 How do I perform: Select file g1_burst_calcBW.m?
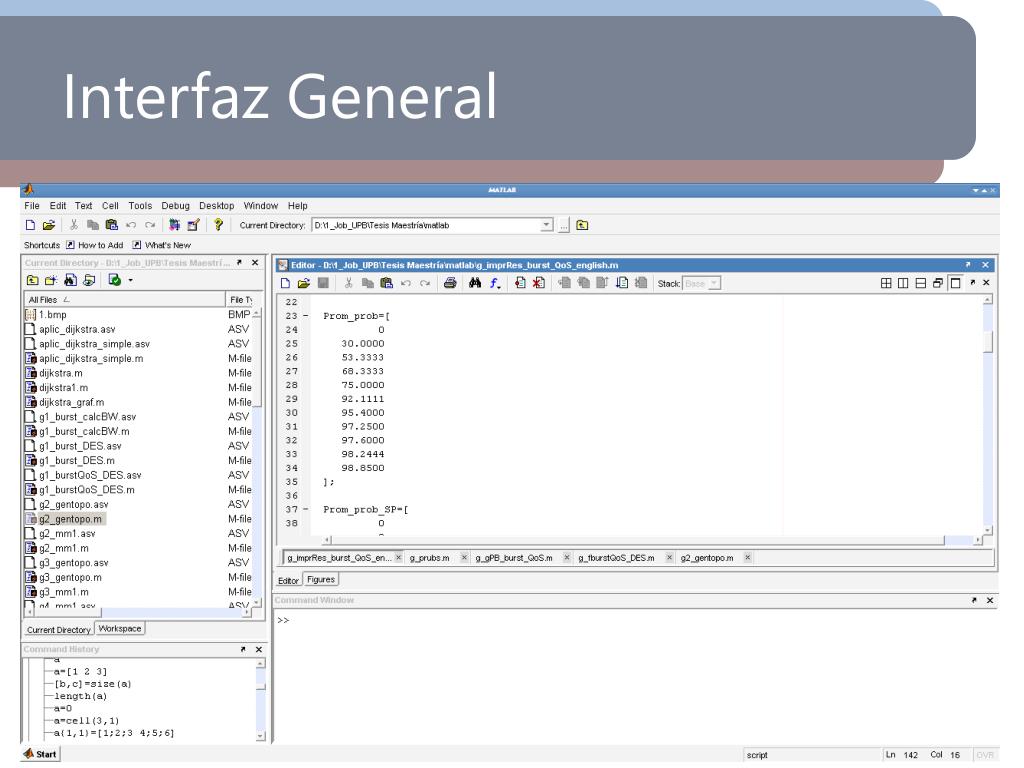click(x=84, y=432)
